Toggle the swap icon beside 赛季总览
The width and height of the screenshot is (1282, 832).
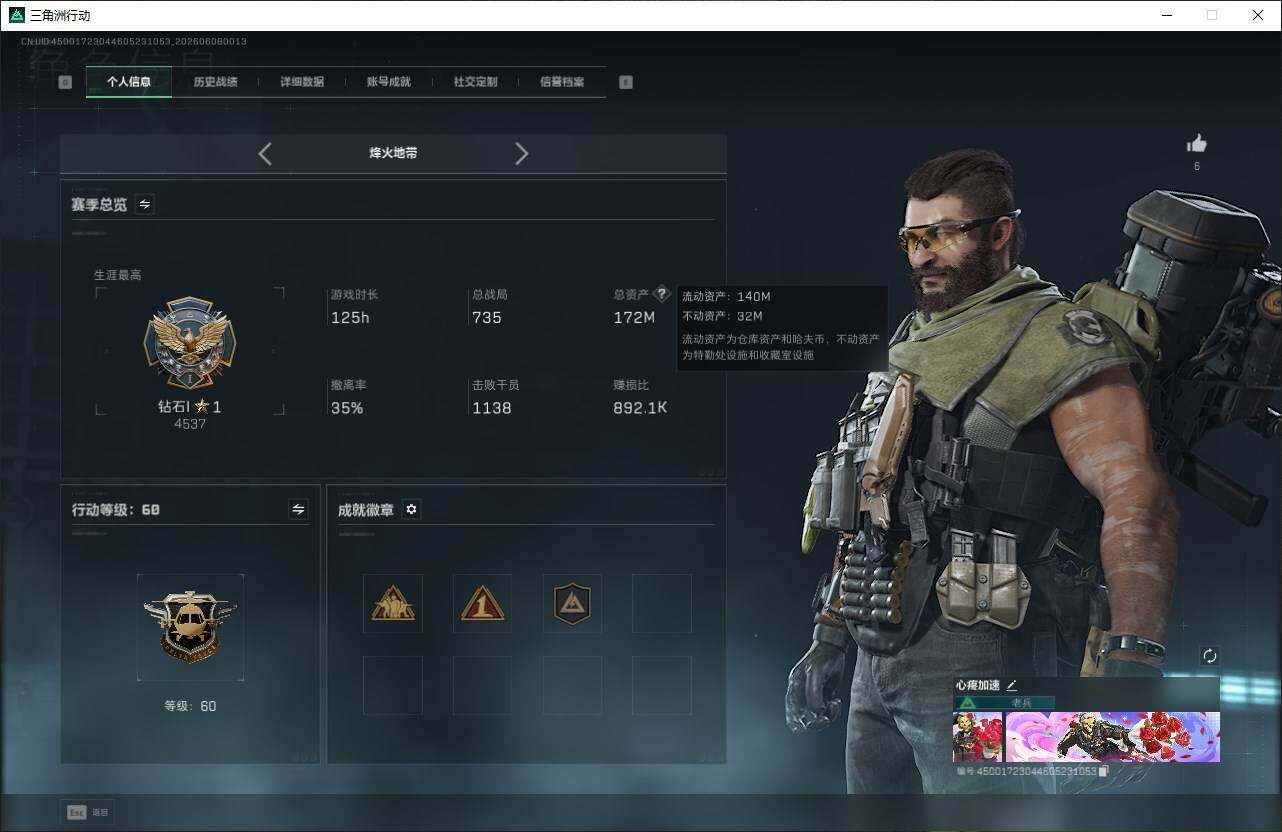click(x=145, y=204)
